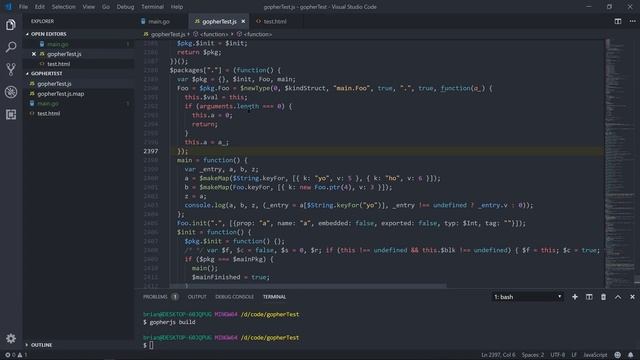Click the code minimap on the right

[x=620, y=163]
